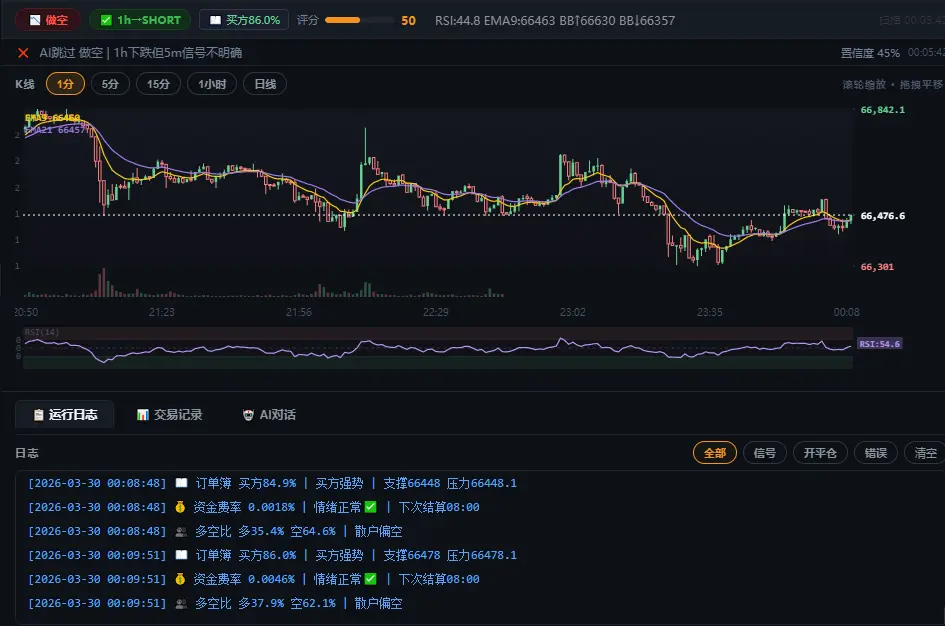Click the RSI:54.6 indicator tag
Image resolution: width=945 pixels, height=626 pixels.
point(879,344)
